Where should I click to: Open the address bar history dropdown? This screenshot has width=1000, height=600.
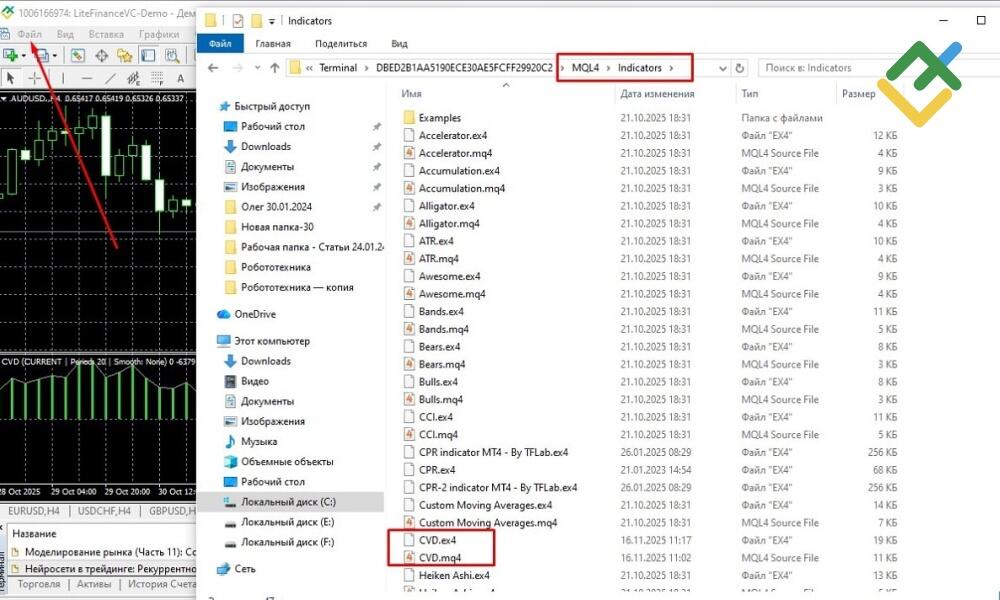pyautogui.click(x=723, y=68)
